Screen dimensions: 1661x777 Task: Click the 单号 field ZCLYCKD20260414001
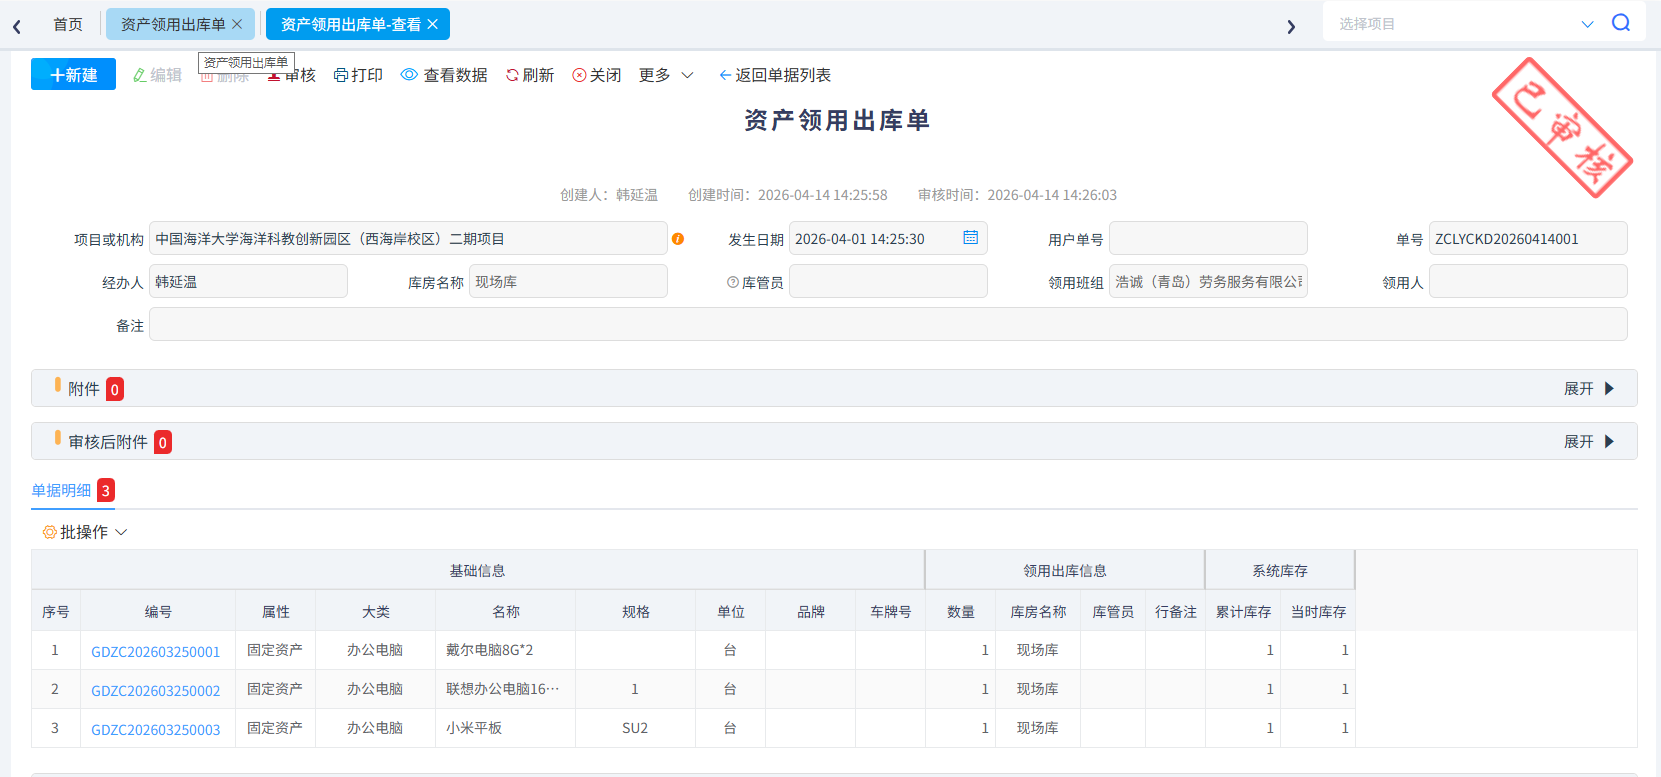click(1528, 238)
